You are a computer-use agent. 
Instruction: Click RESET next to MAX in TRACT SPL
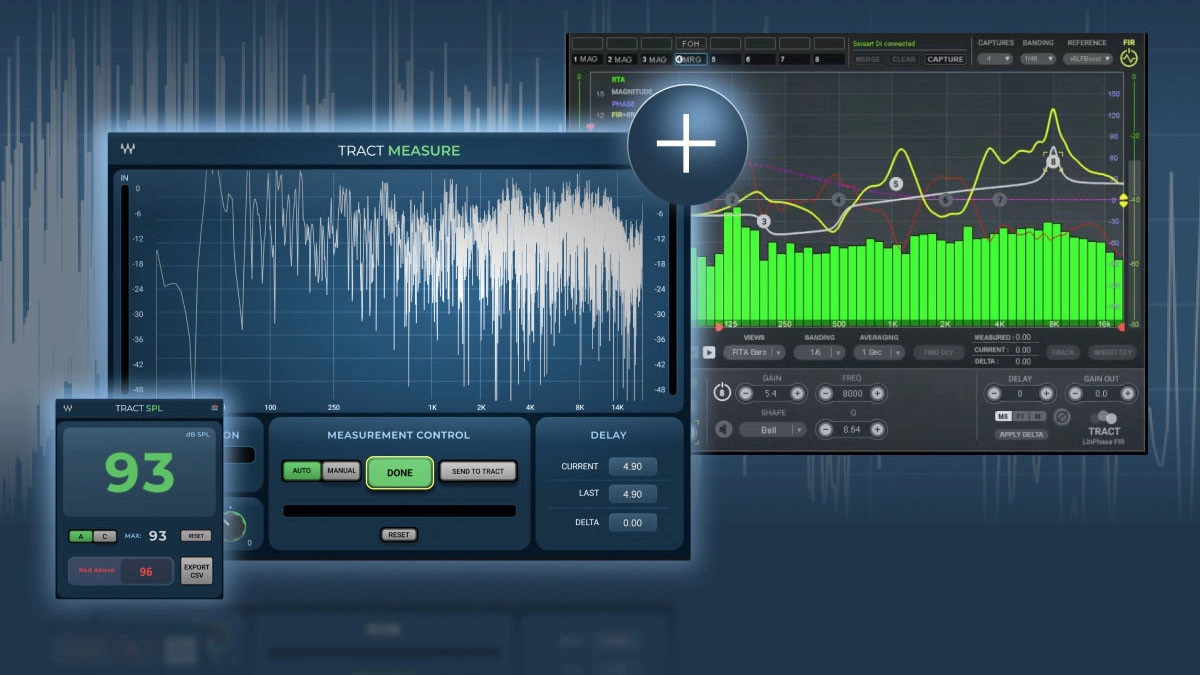pos(196,536)
